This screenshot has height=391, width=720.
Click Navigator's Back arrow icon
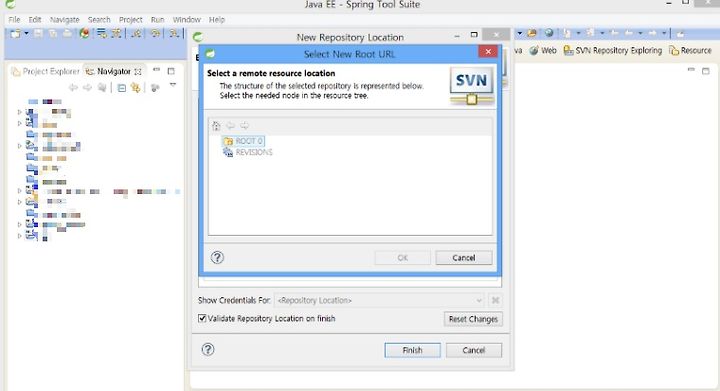coord(73,87)
